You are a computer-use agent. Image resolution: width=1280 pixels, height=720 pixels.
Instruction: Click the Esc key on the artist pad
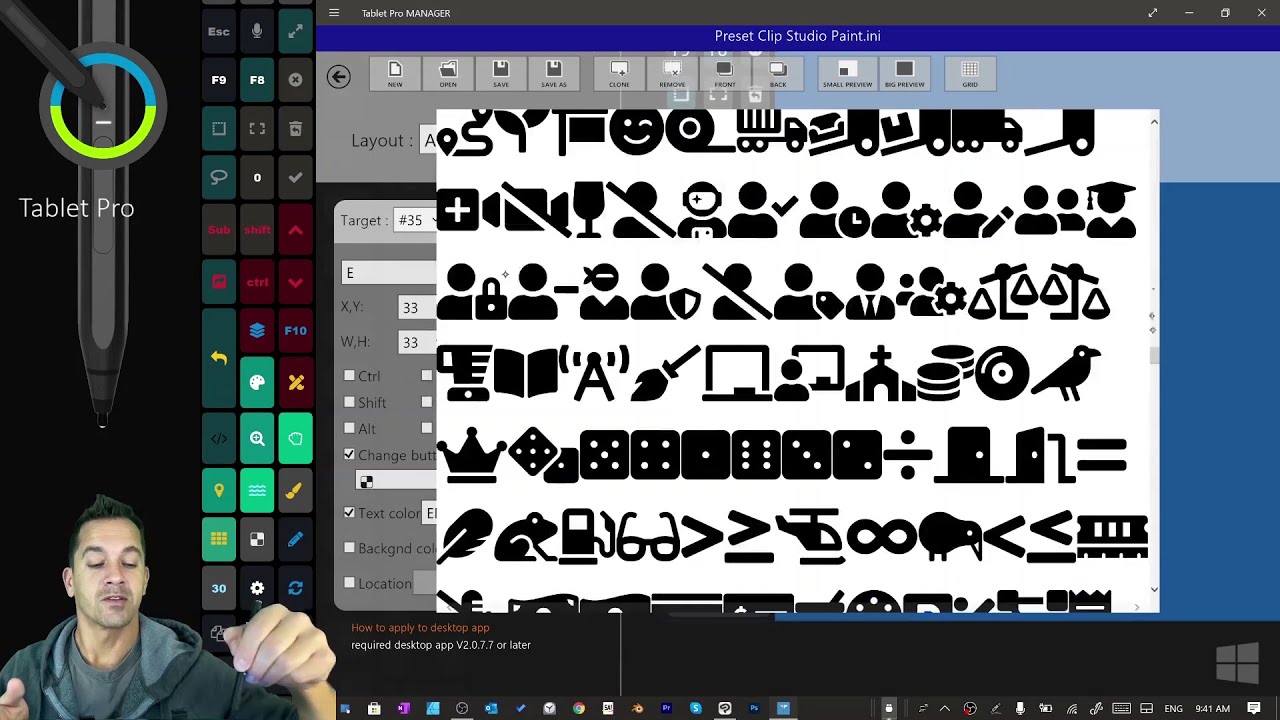[219, 31]
